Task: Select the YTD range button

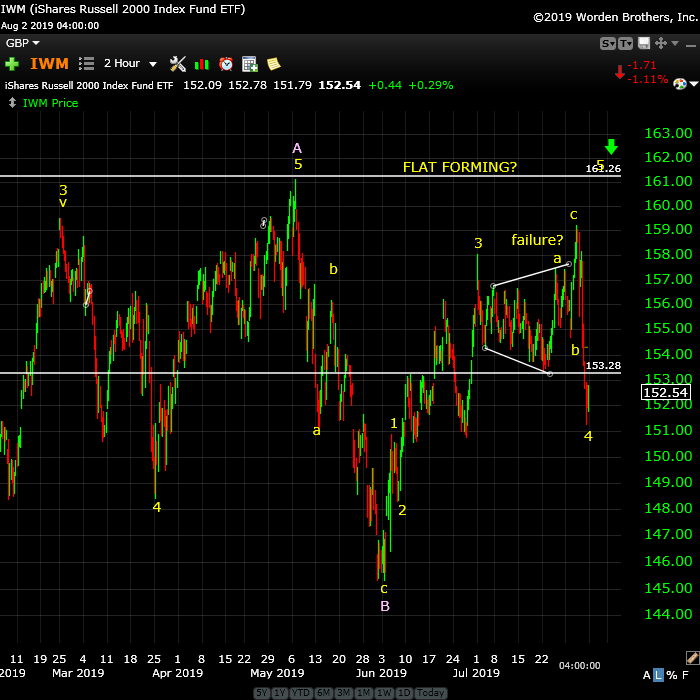Action: coord(300,692)
